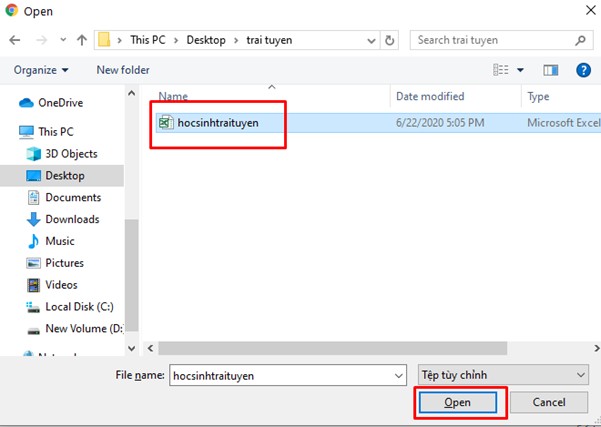This screenshot has height=427, width=601.
Task: Open the Downloads folder in sidebar
Action: pos(72,219)
